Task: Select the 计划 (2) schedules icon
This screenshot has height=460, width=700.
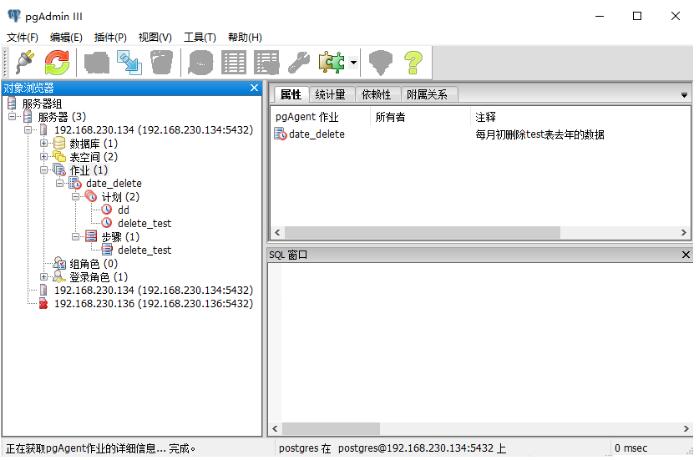Action: coord(91,197)
